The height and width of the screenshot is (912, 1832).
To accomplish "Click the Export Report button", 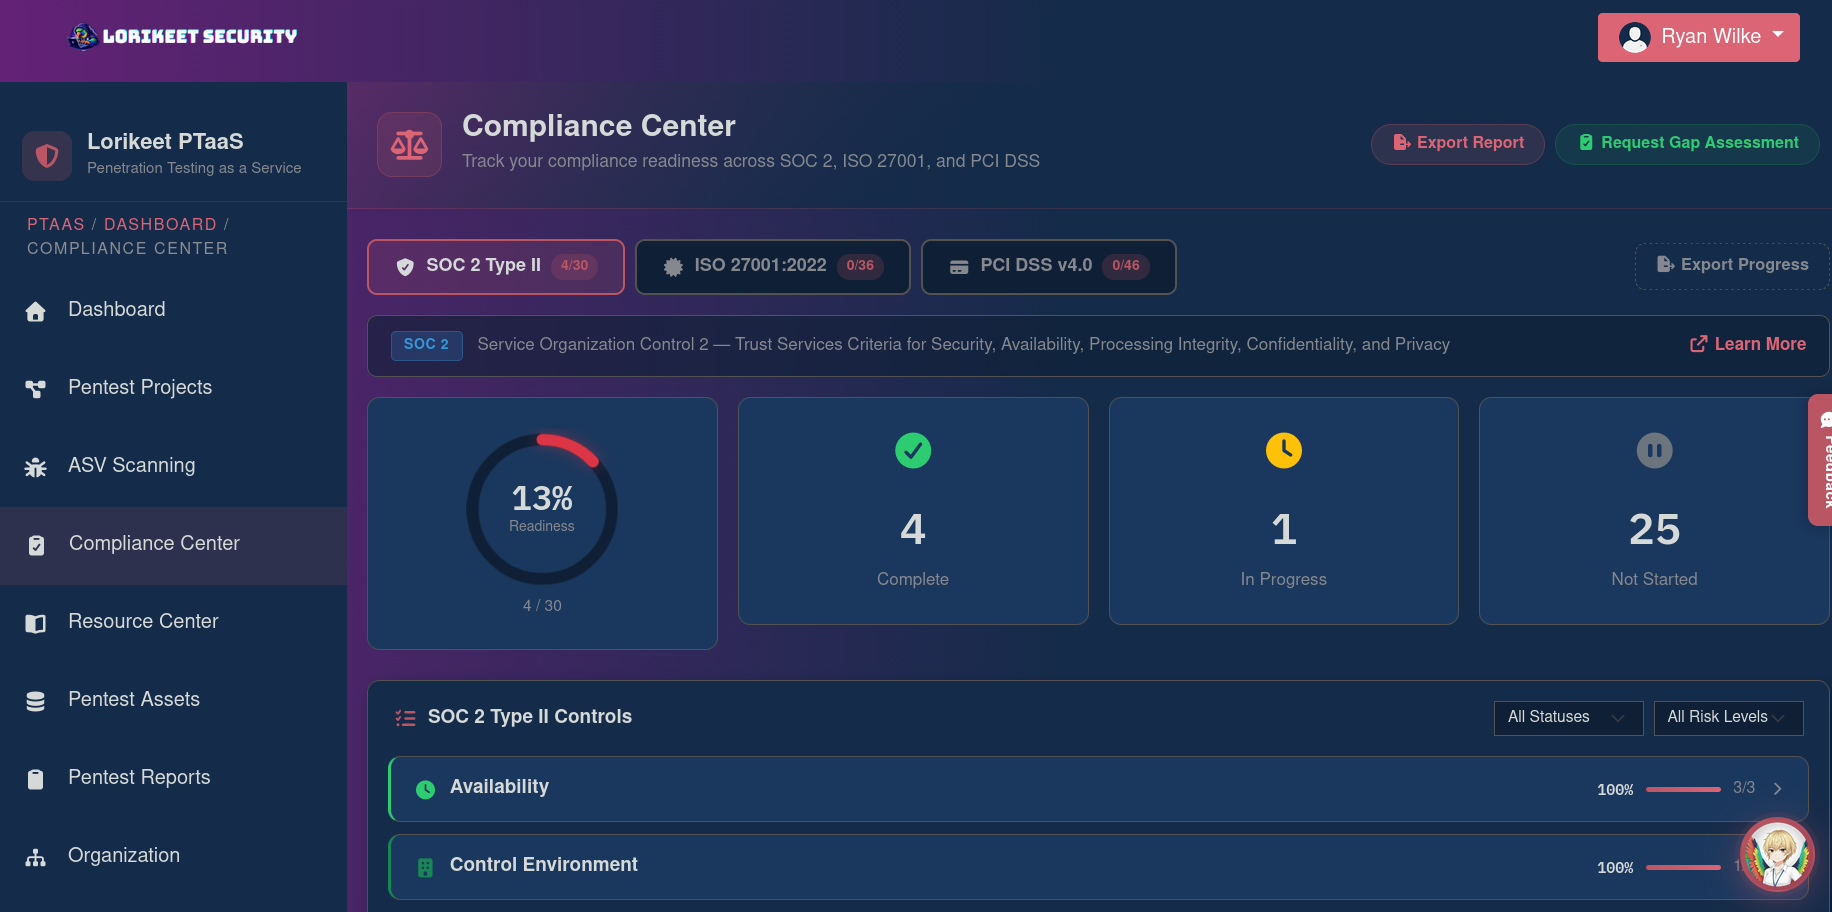I will tap(1457, 143).
